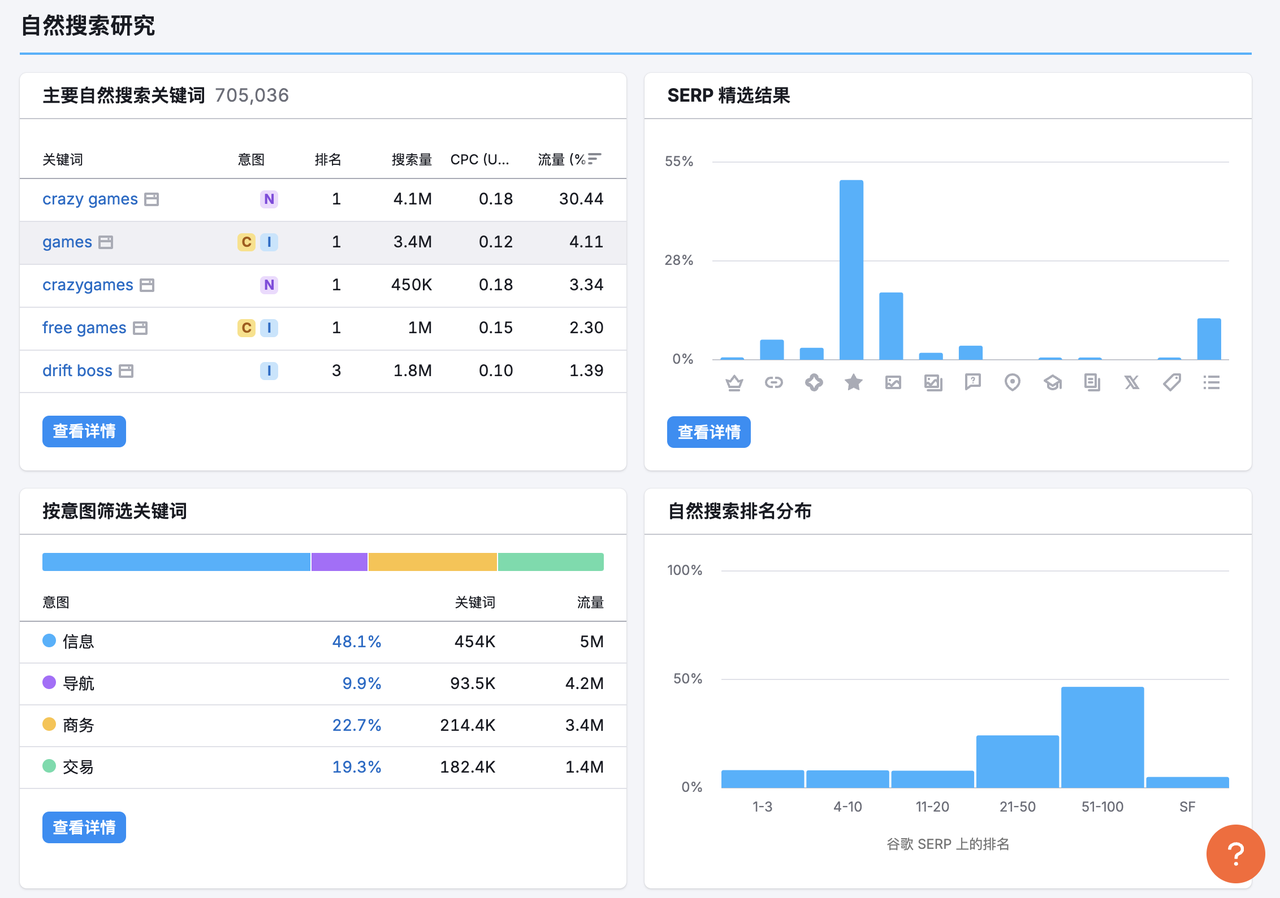Click 查看详情 in SERP 精选结果 panel
The image size is (1280, 898).
coord(709,432)
